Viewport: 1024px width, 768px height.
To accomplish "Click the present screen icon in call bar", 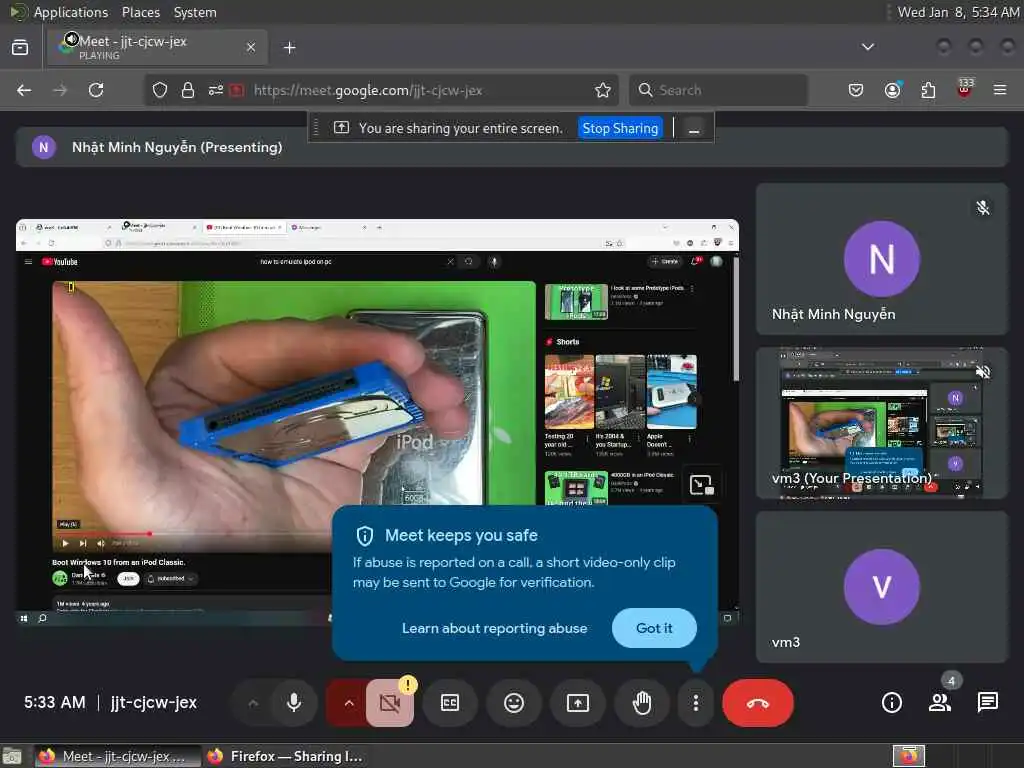I will click(578, 703).
